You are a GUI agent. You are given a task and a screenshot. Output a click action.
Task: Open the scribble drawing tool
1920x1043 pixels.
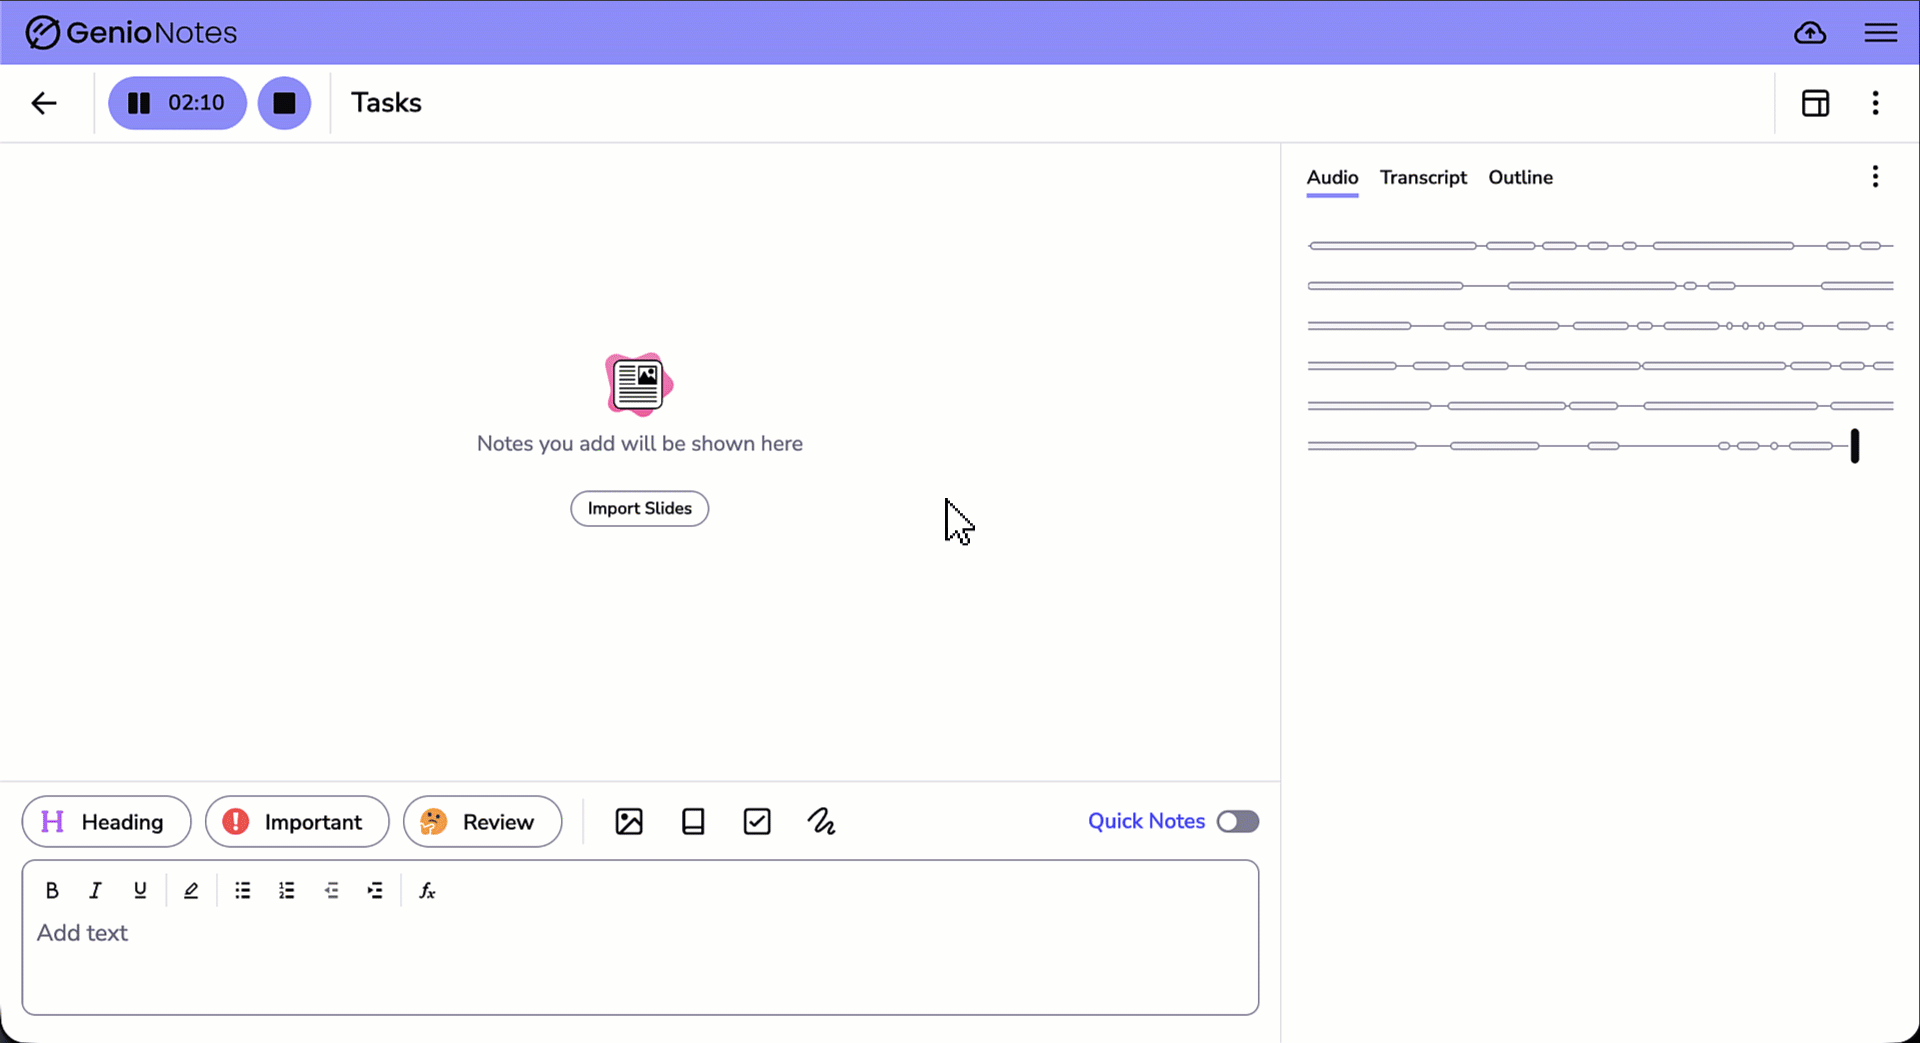(821, 822)
